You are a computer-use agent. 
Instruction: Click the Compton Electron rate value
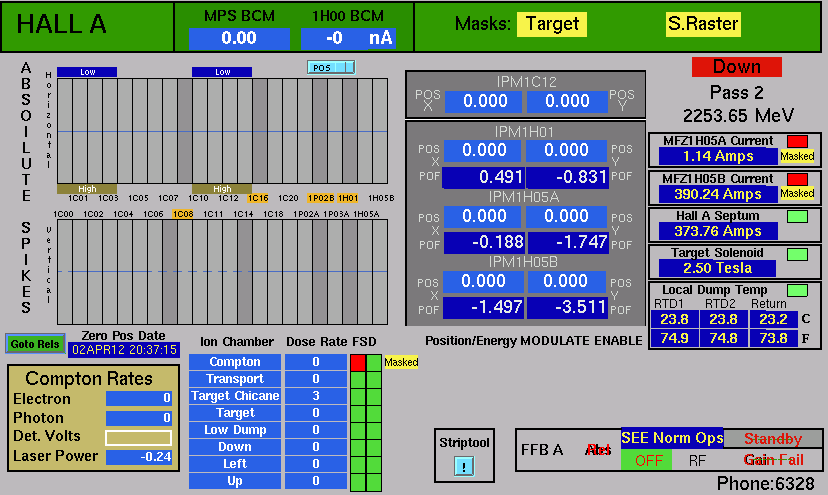(139, 398)
